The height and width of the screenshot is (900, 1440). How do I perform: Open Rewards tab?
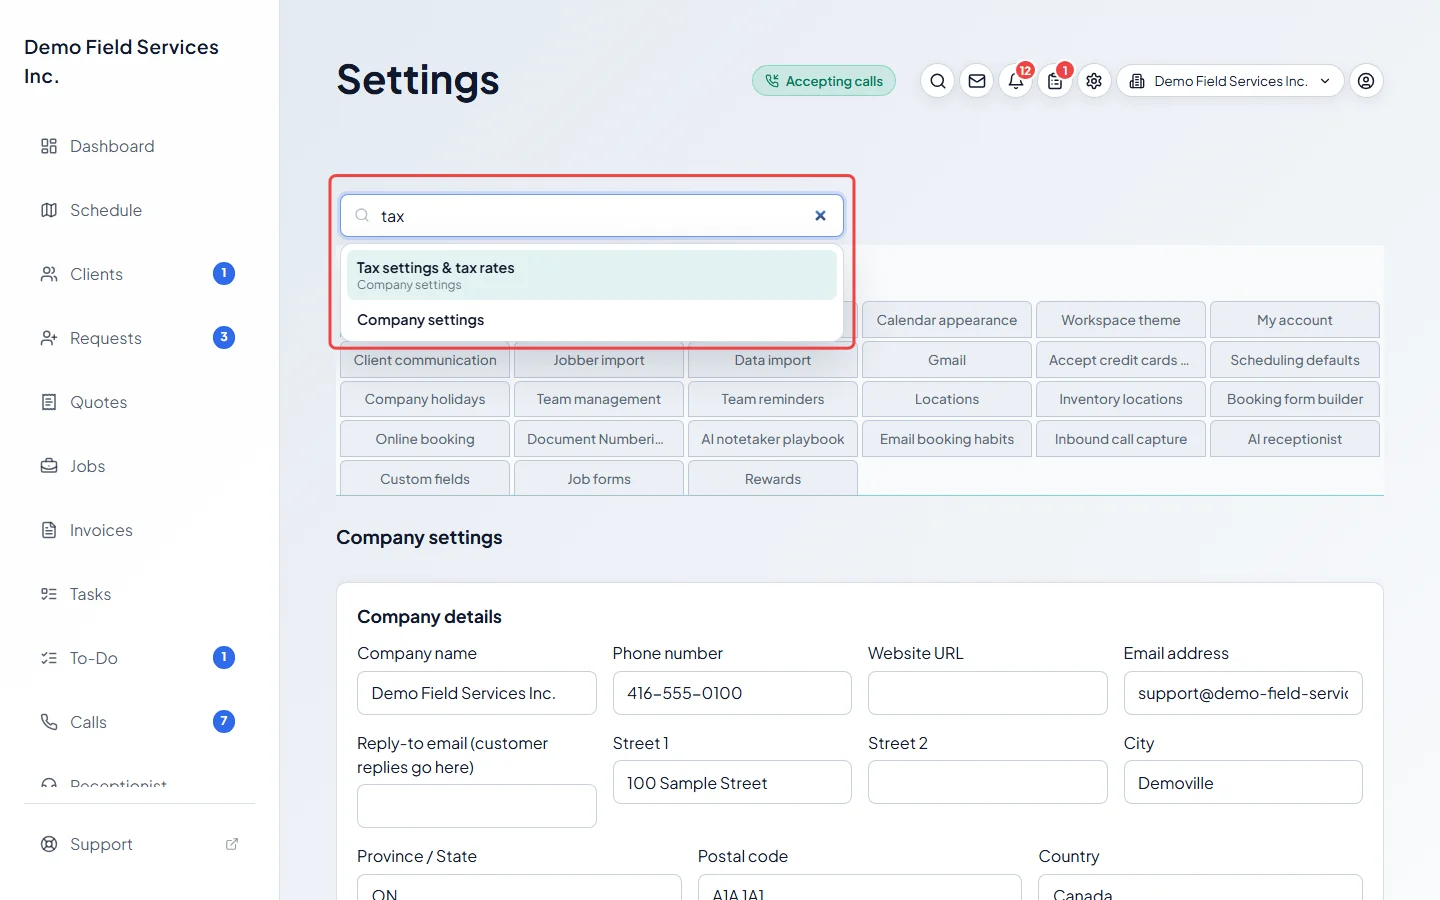click(773, 479)
